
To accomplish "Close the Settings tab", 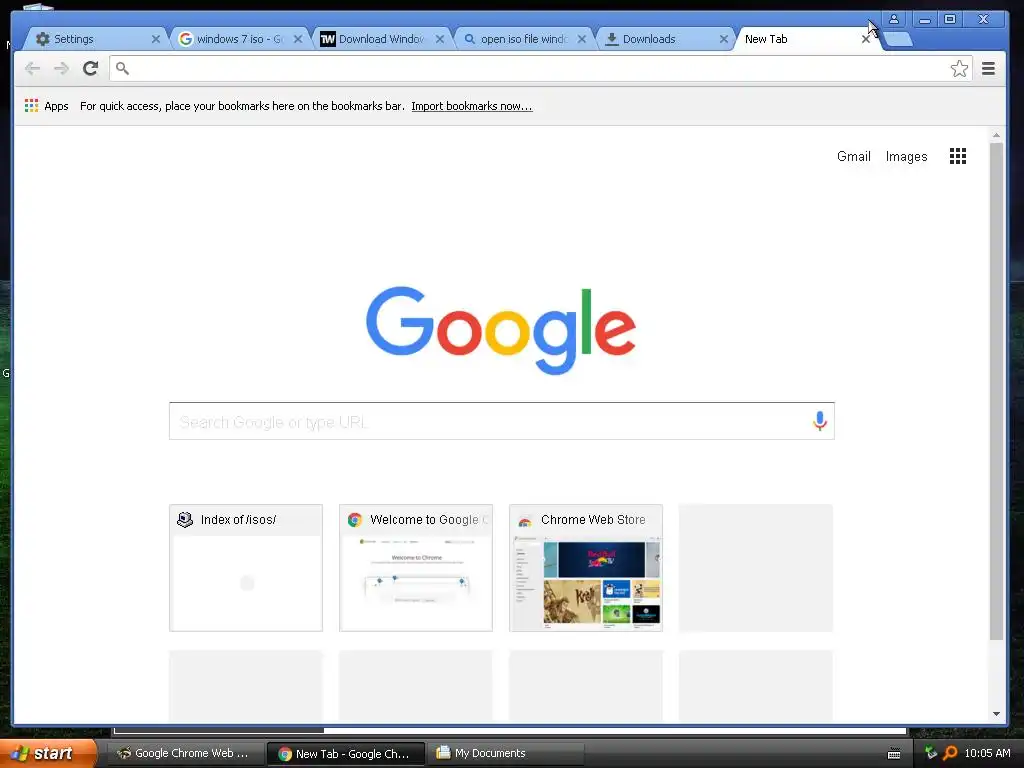I will [x=155, y=39].
